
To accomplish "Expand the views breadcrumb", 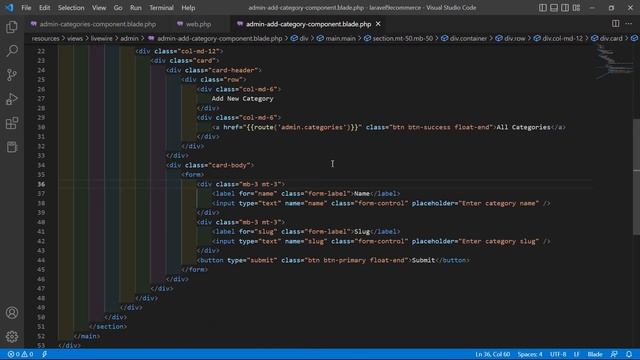I will click(x=75, y=38).
